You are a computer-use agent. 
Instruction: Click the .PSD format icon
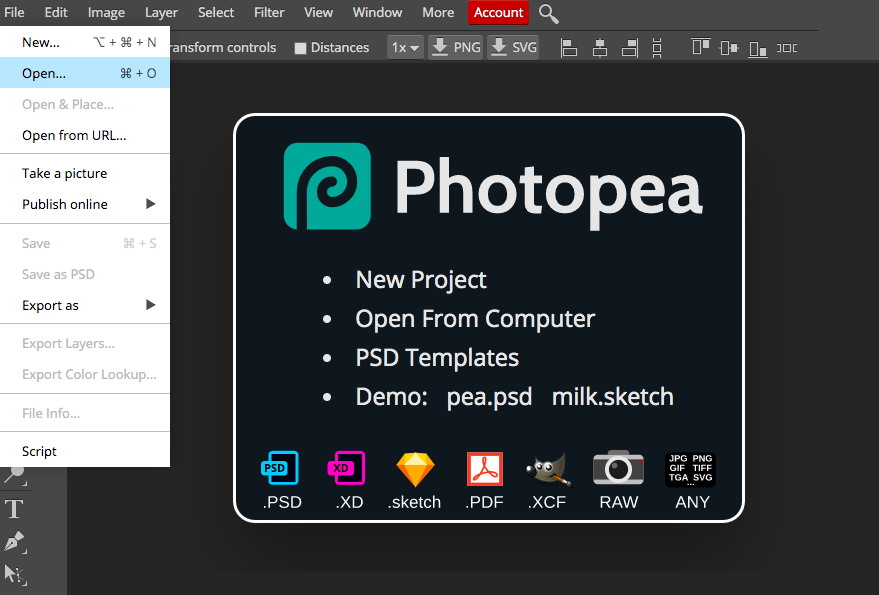tap(280, 468)
